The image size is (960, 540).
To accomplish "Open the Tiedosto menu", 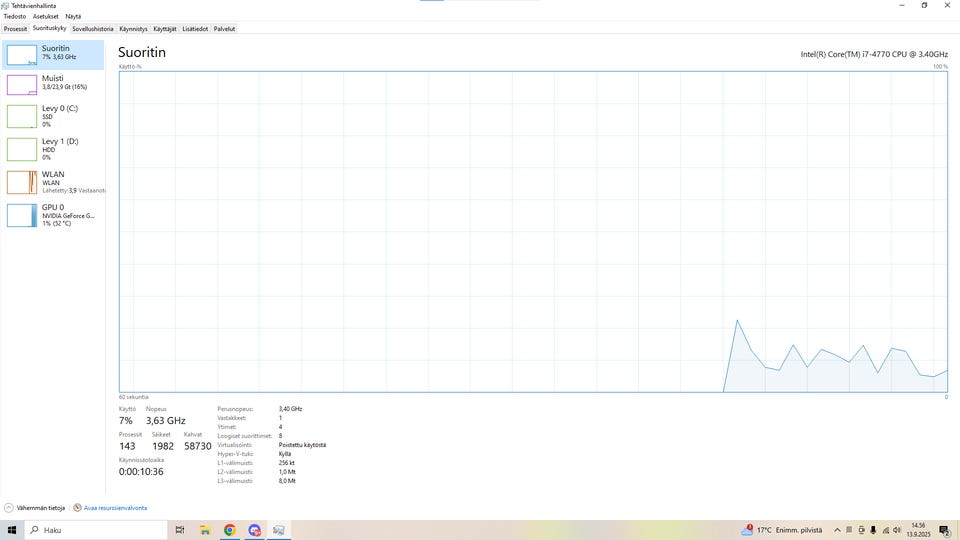I will [15, 17].
